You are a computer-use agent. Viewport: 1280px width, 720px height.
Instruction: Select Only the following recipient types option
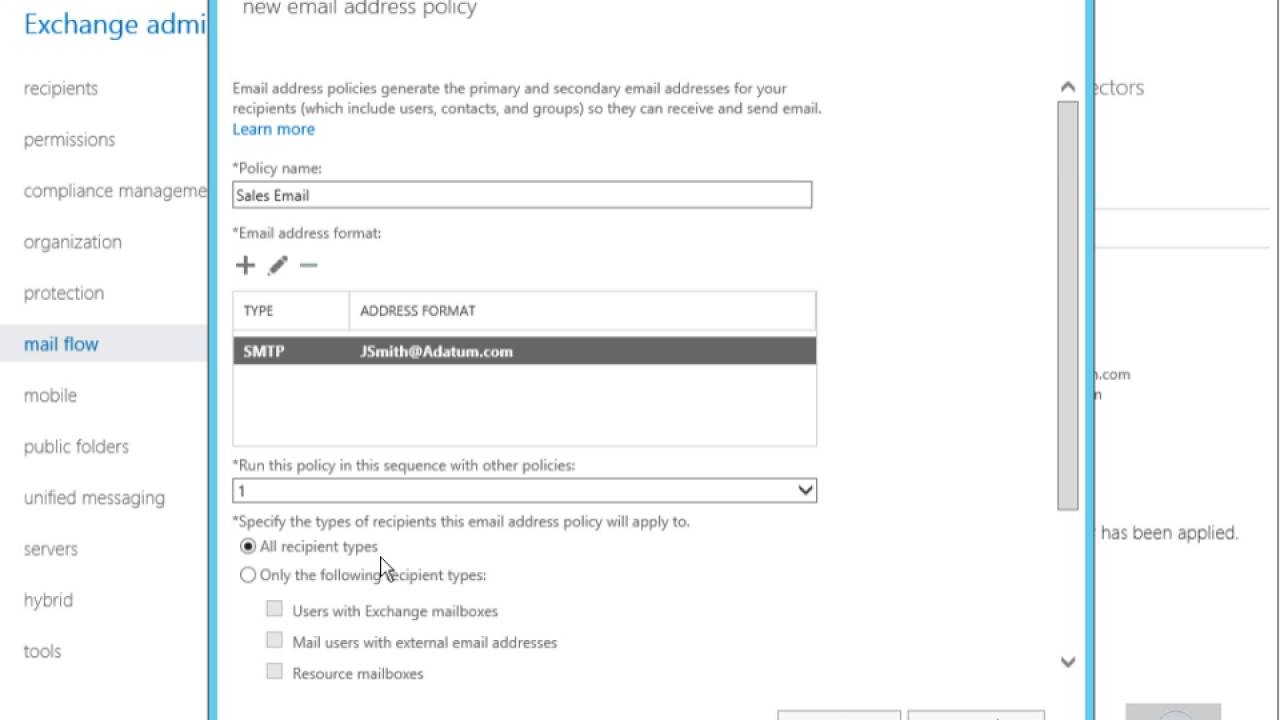[x=248, y=575]
